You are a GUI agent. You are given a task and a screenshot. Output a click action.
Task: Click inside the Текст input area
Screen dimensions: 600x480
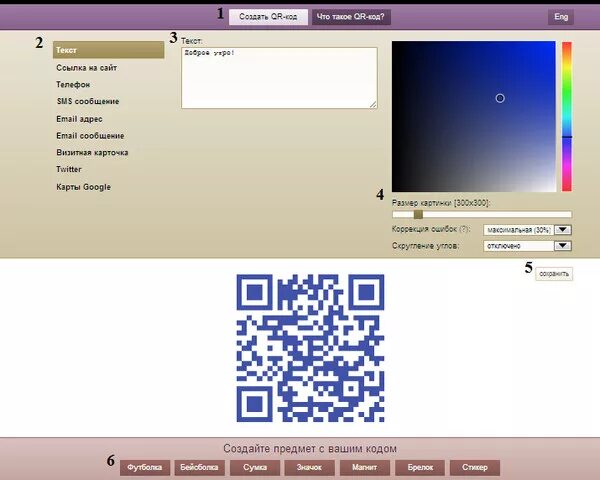279,78
